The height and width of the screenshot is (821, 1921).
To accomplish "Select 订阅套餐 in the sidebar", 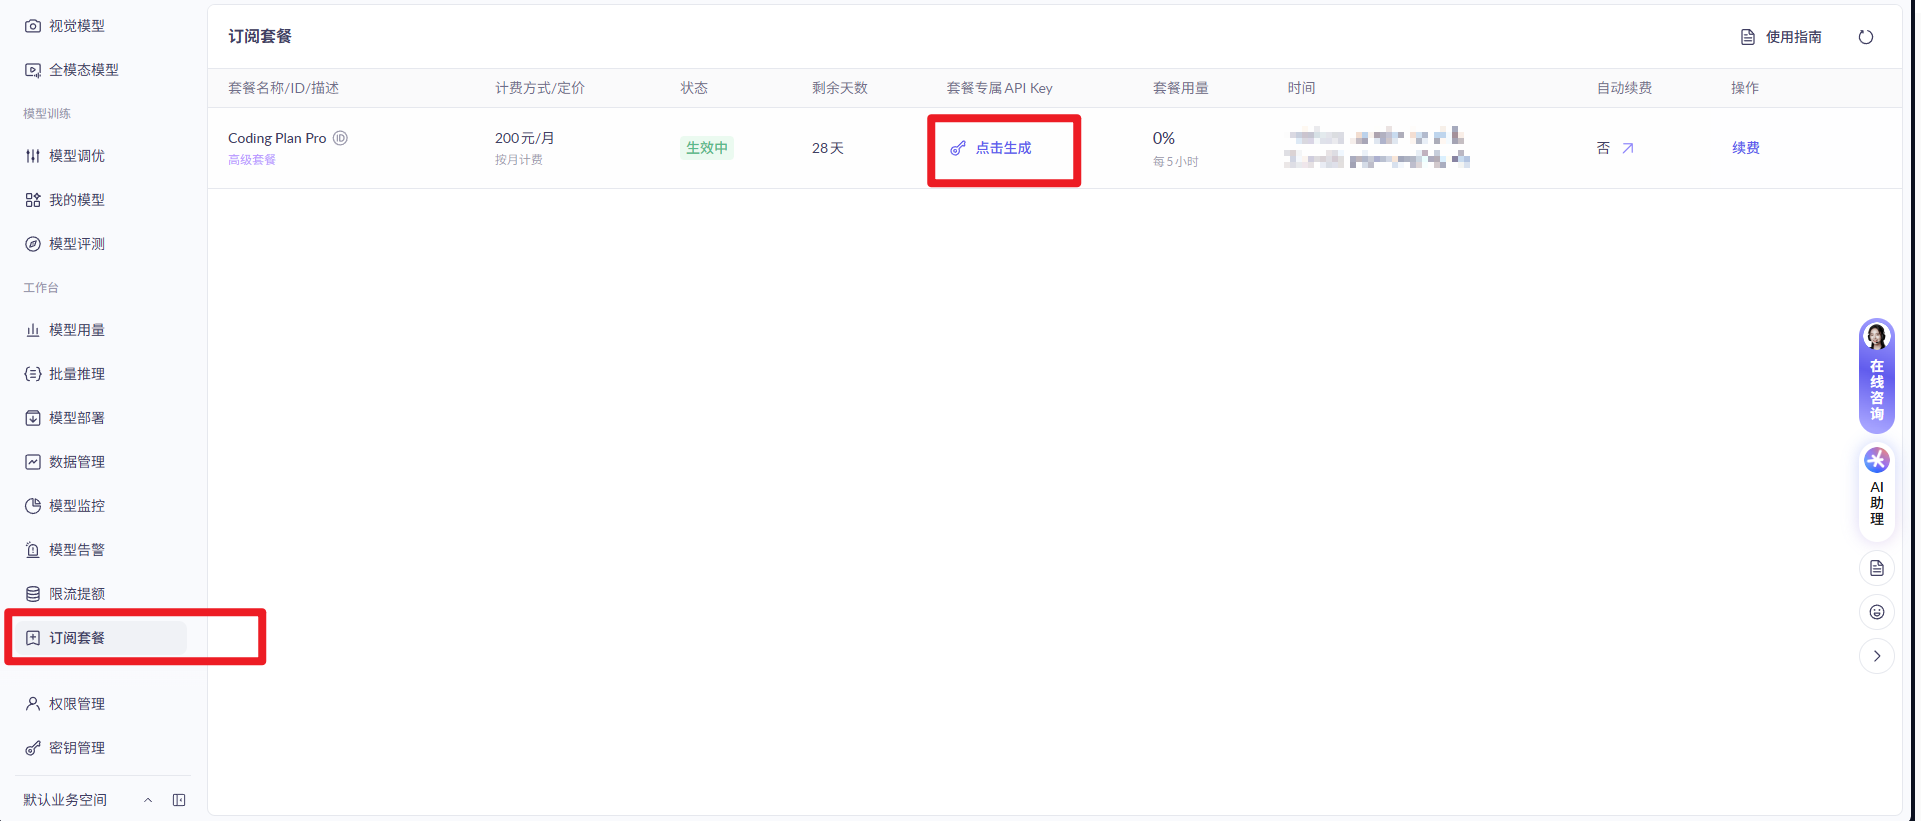I will pos(76,638).
